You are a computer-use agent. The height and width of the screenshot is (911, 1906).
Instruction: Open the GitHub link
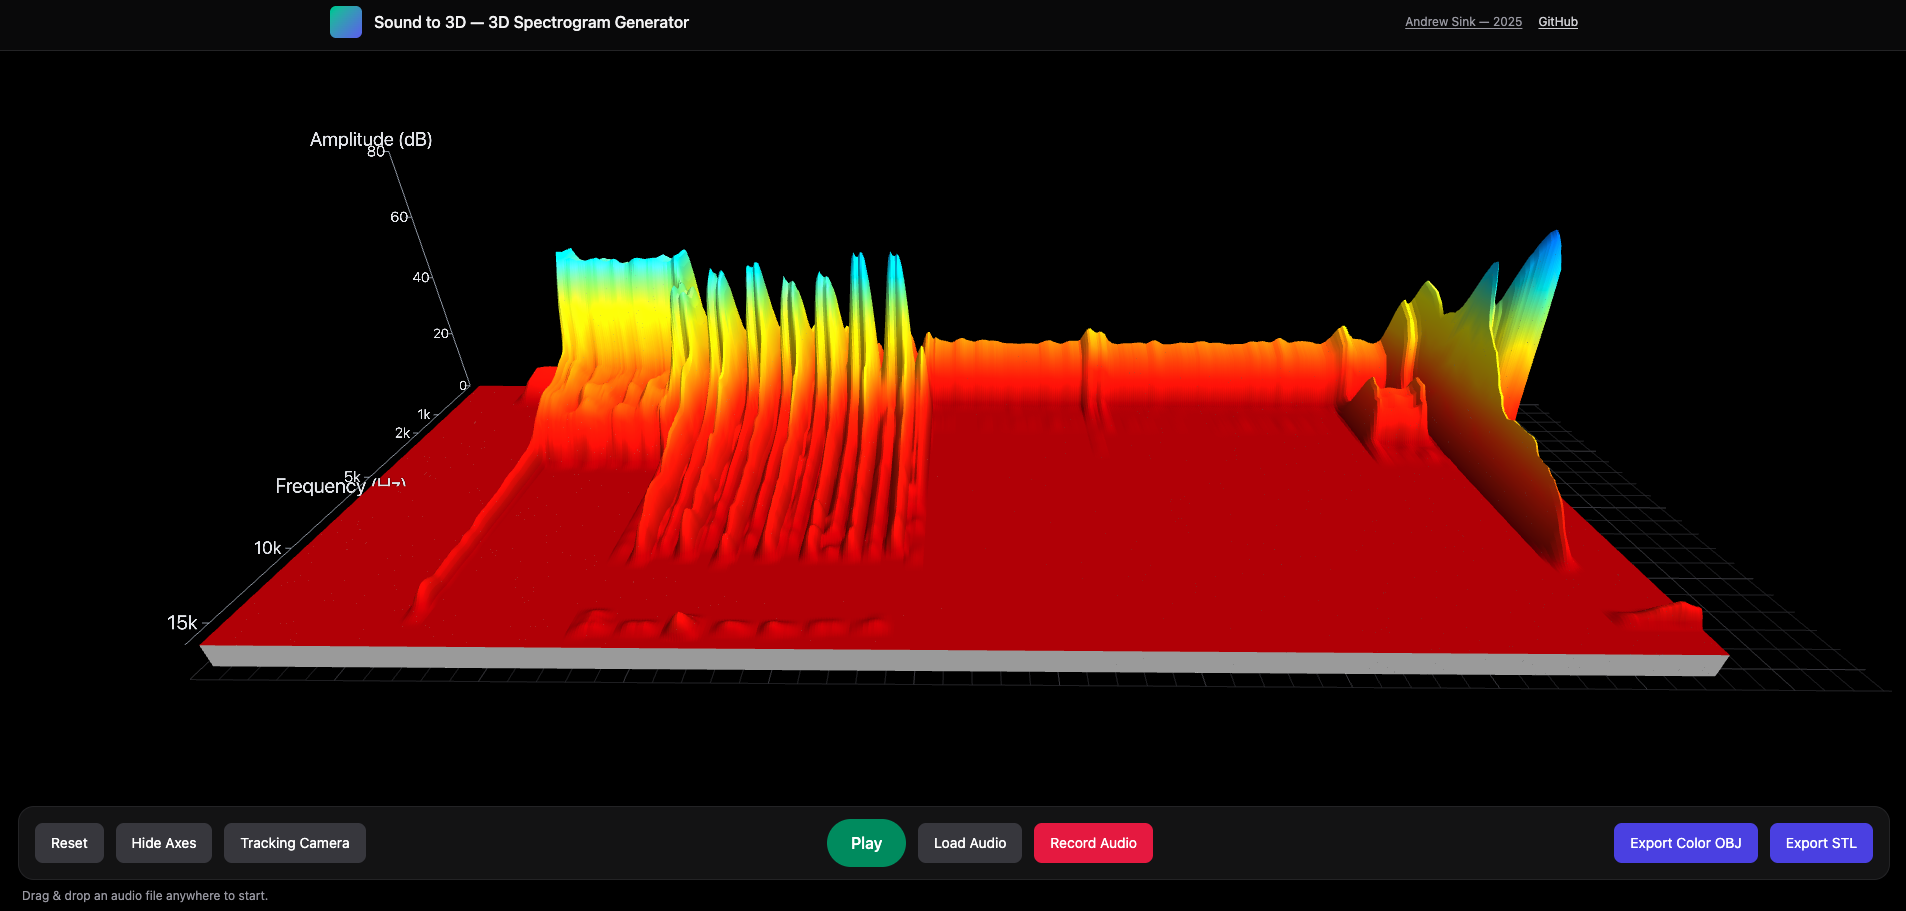(x=1557, y=22)
